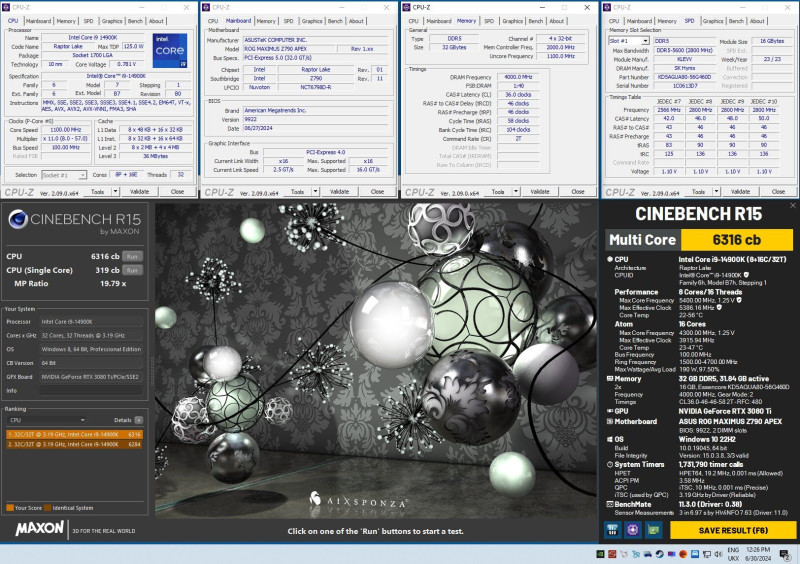Click the Intel Core i9 logo badge
800x564 pixels.
(170, 50)
